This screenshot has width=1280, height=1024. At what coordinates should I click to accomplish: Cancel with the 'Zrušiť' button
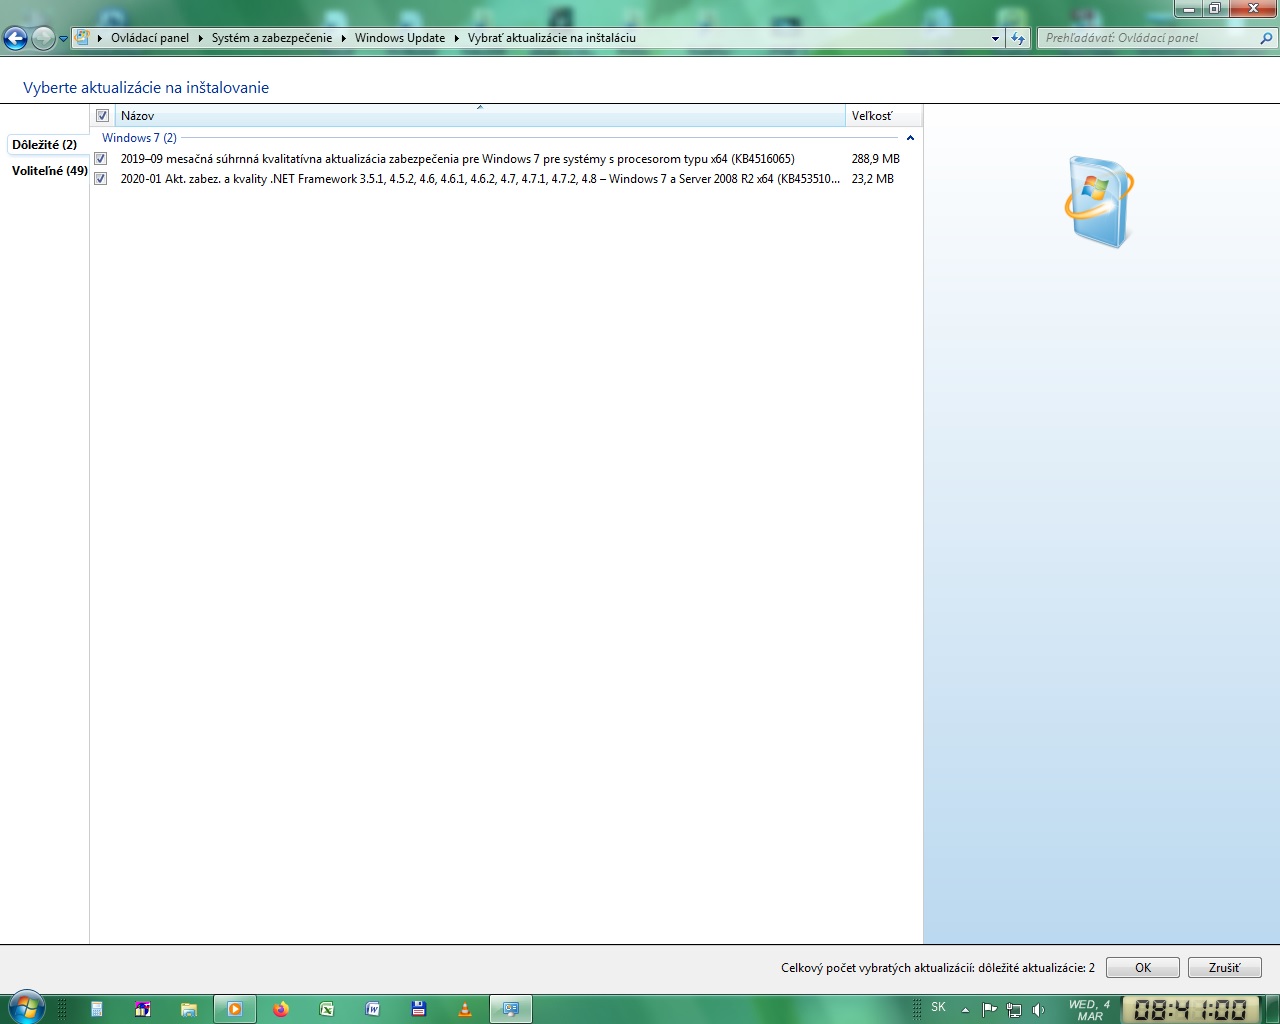click(1224, 968)
